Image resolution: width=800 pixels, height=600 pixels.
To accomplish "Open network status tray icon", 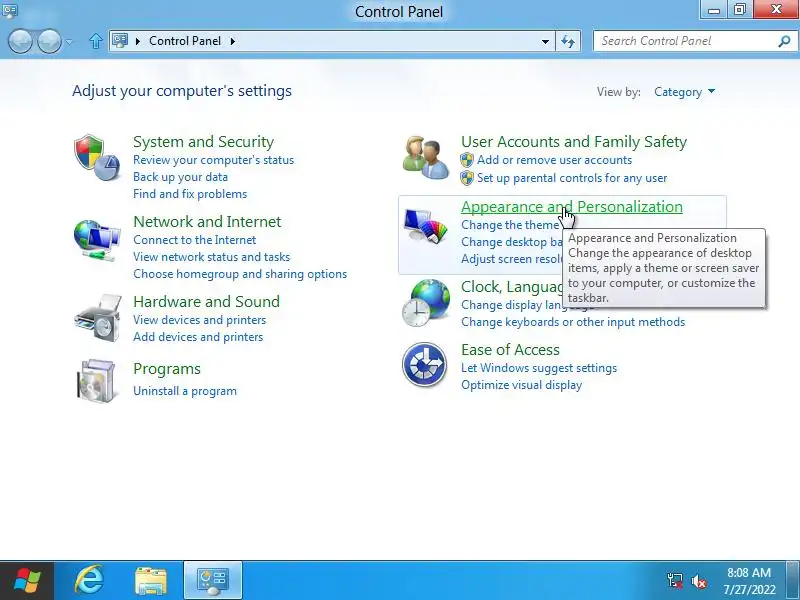I will point(674,581).
